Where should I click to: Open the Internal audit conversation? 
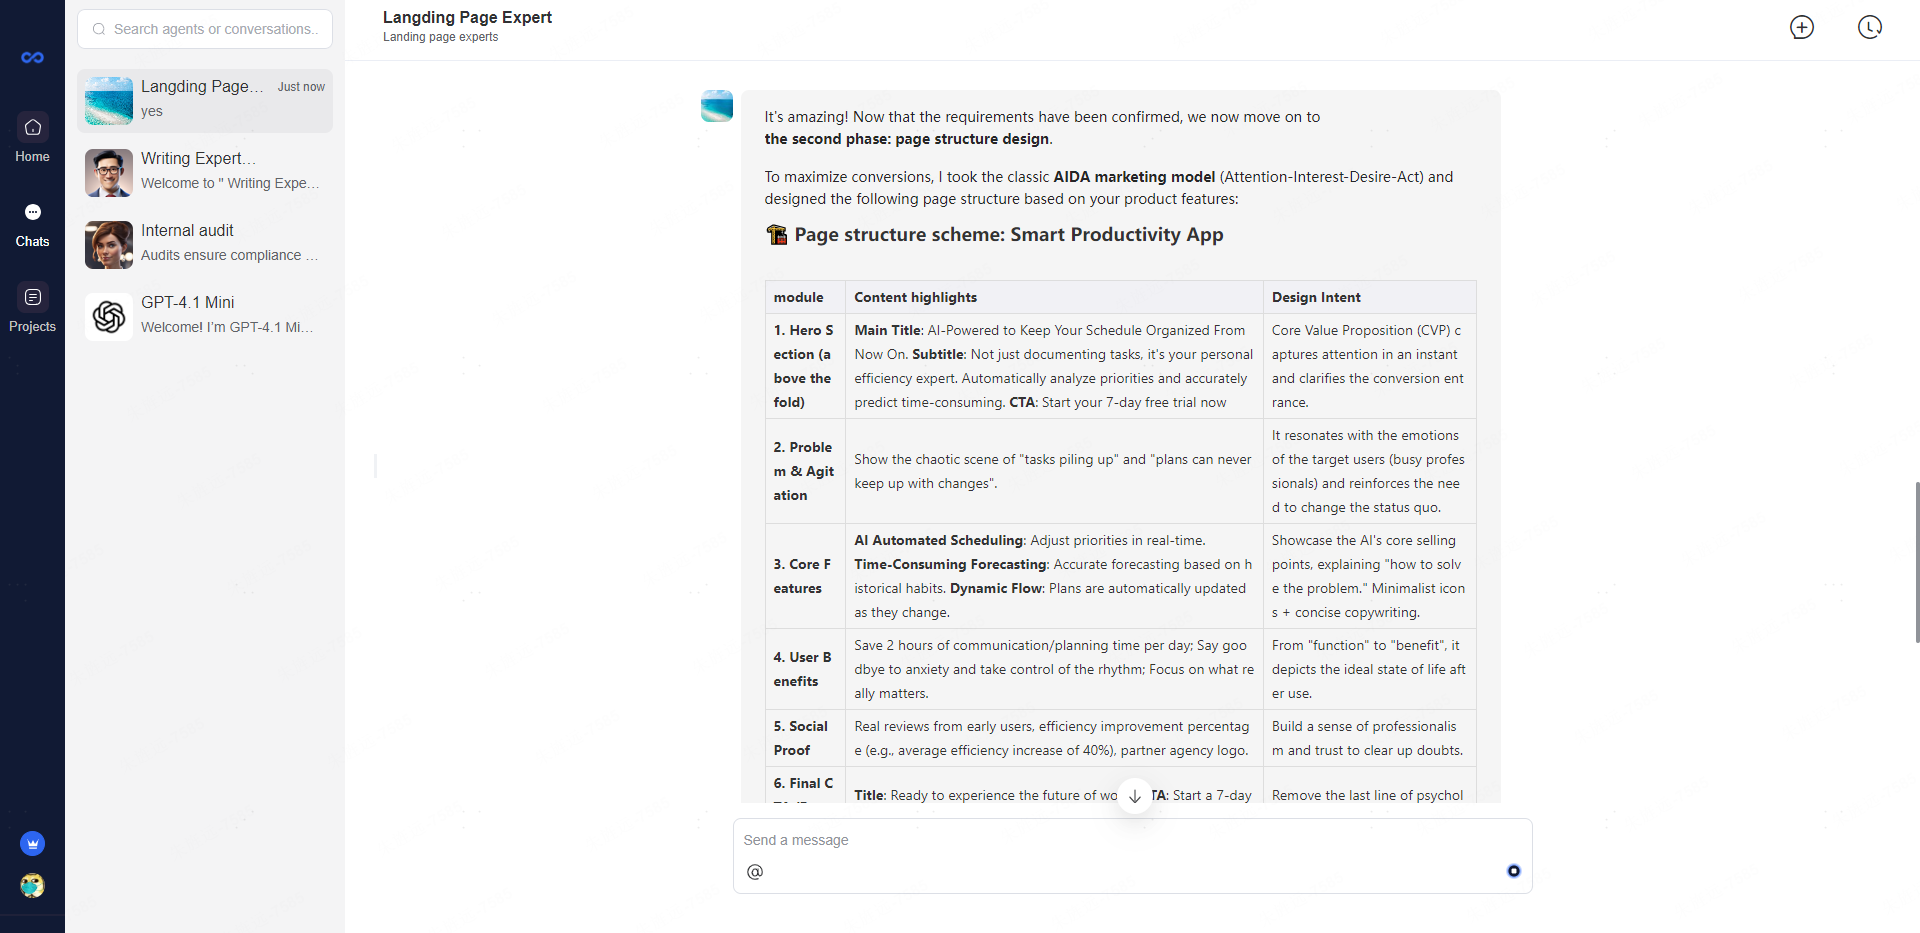pyautogui.click(x=205, y=244)
